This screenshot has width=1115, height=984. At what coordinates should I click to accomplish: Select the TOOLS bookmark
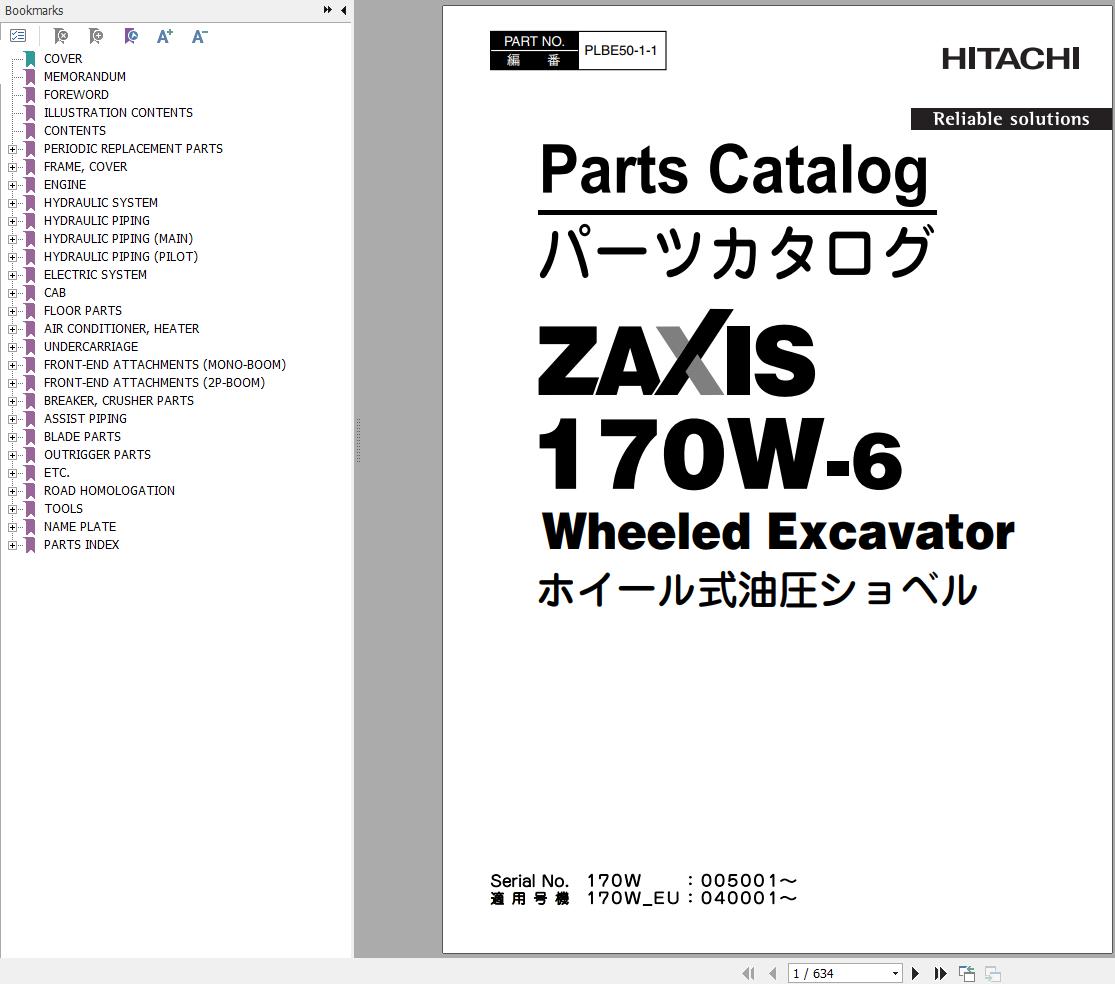click(x=63, y=508)
